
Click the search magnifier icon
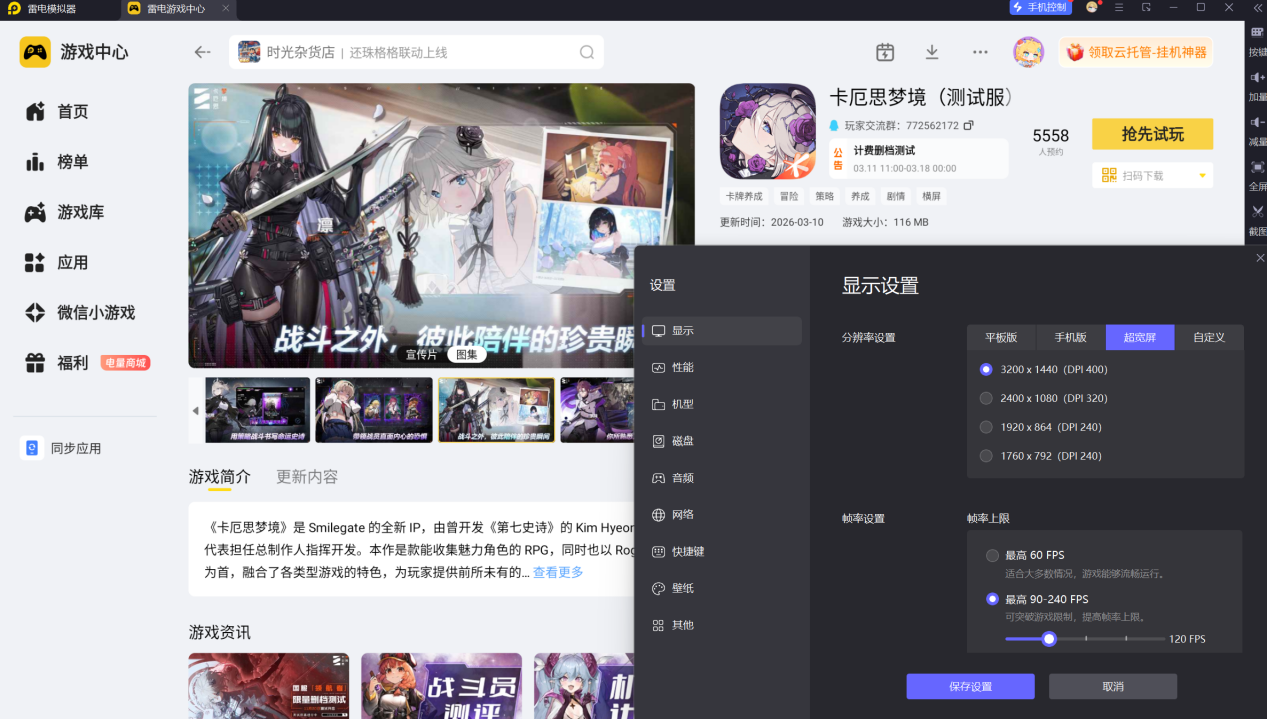click(587, 52)
